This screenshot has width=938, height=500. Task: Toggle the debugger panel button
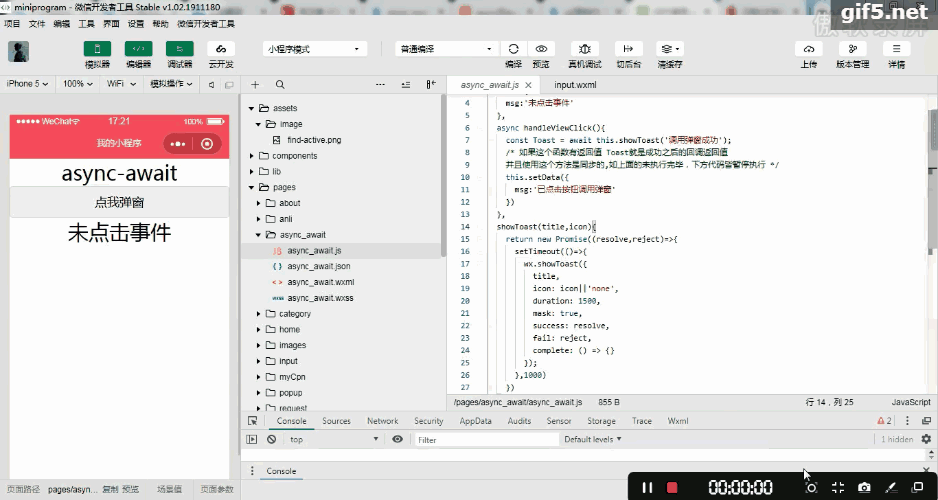tap(179, 49)
